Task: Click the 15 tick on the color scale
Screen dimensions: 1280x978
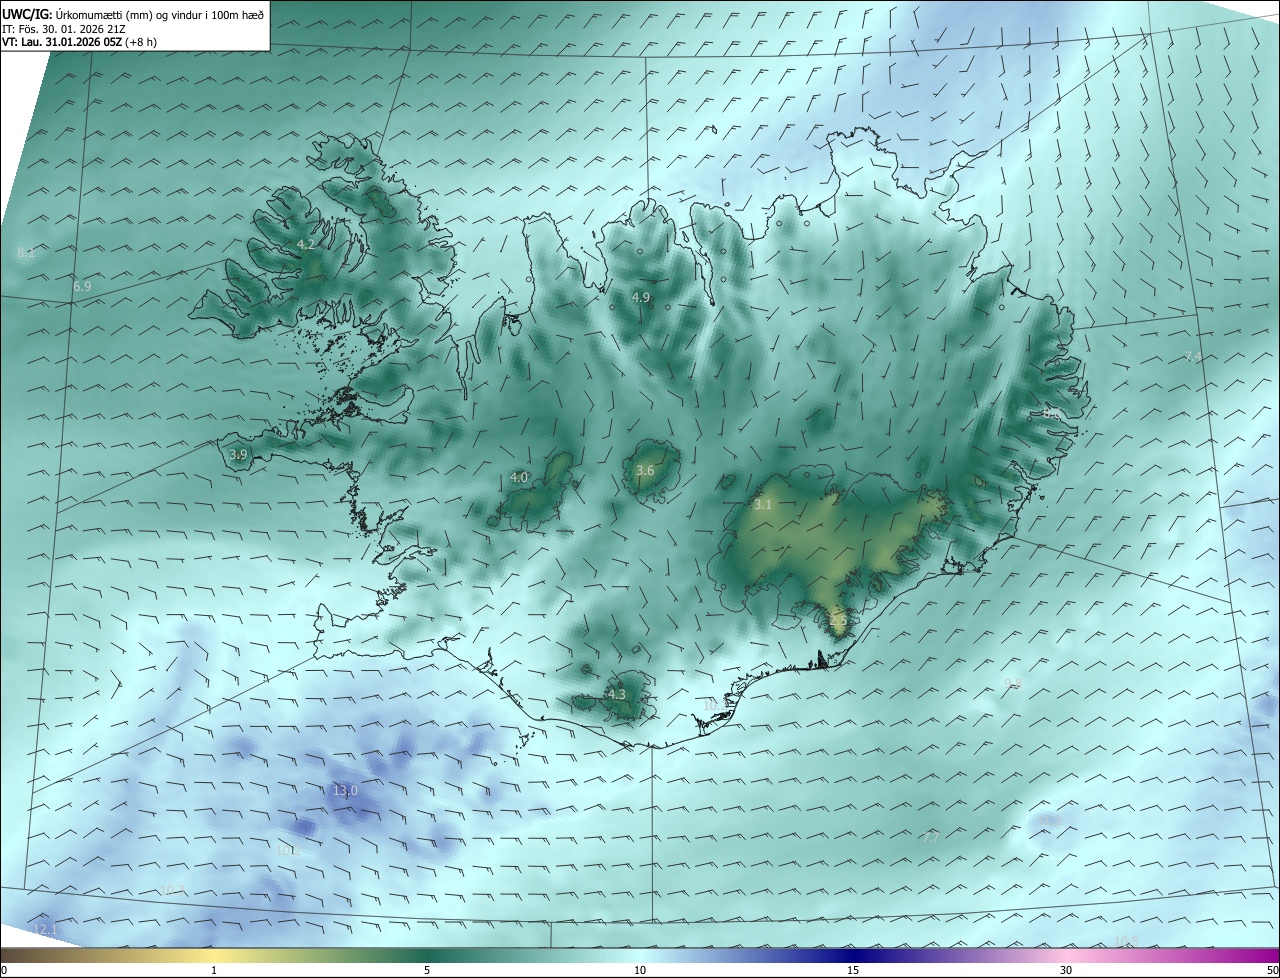Action: pos(853,970)
